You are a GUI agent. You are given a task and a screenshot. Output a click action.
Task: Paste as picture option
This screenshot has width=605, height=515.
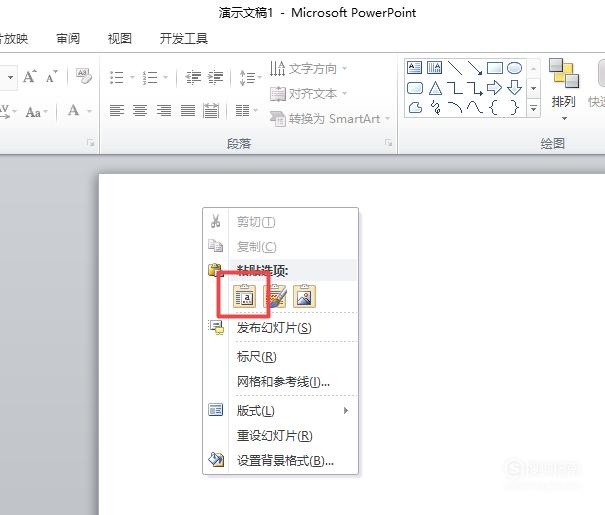coord(304,296)
